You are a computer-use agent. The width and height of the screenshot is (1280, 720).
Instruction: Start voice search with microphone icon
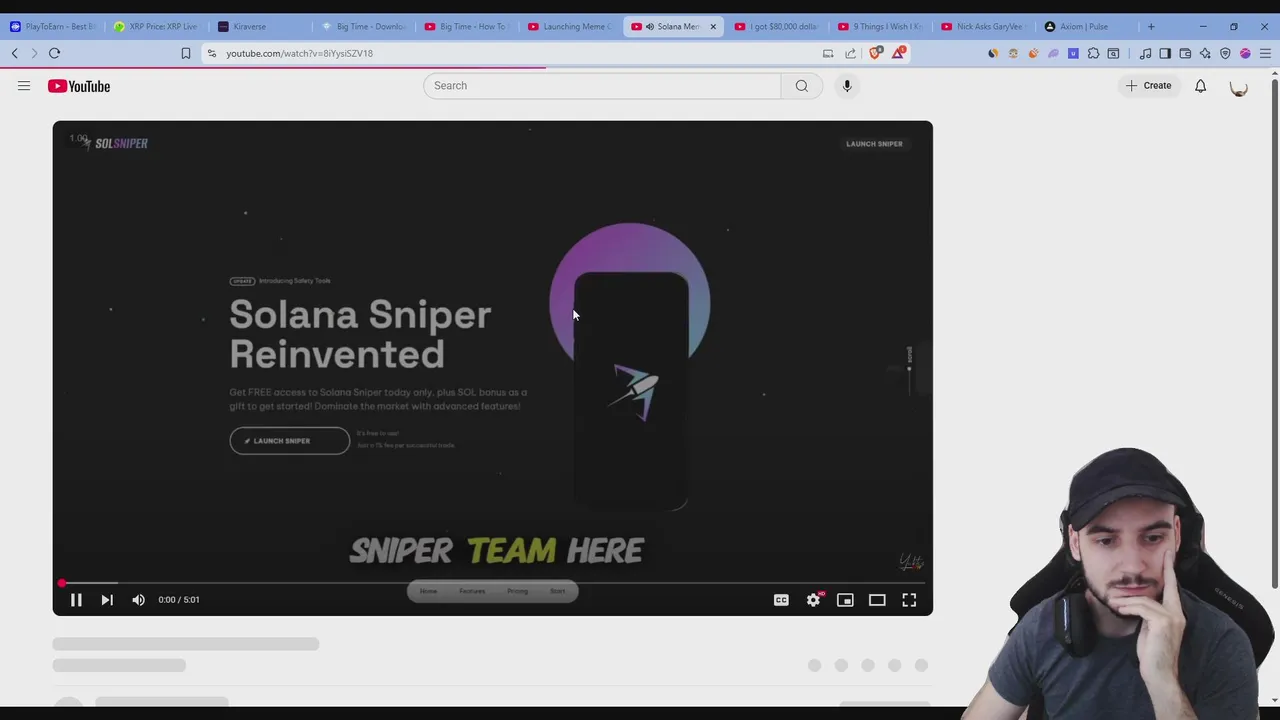[847, 86]
